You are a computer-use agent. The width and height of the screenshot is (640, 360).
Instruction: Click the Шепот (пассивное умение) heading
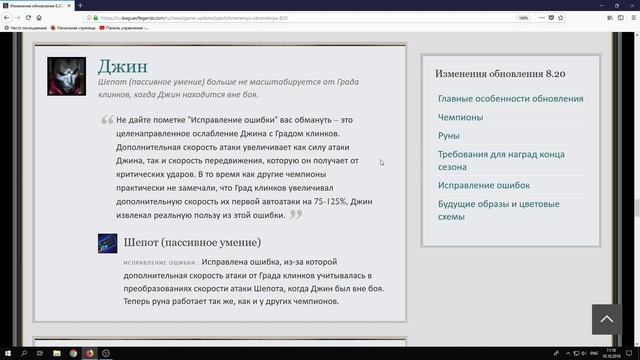192,242
